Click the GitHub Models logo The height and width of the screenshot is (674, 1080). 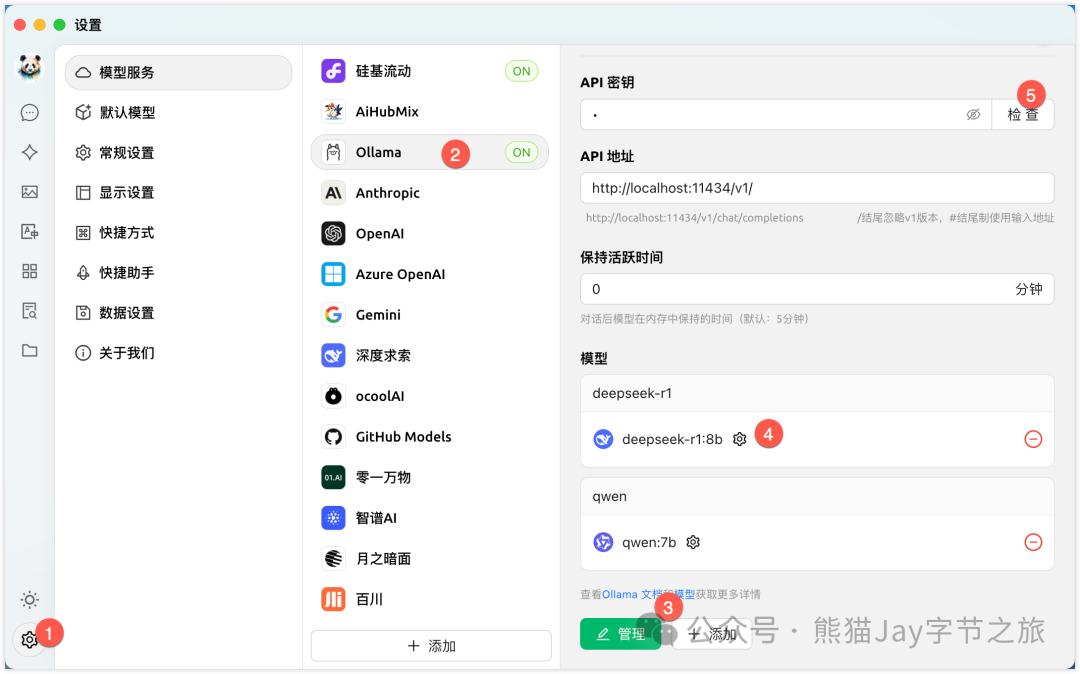coord(333,436)
